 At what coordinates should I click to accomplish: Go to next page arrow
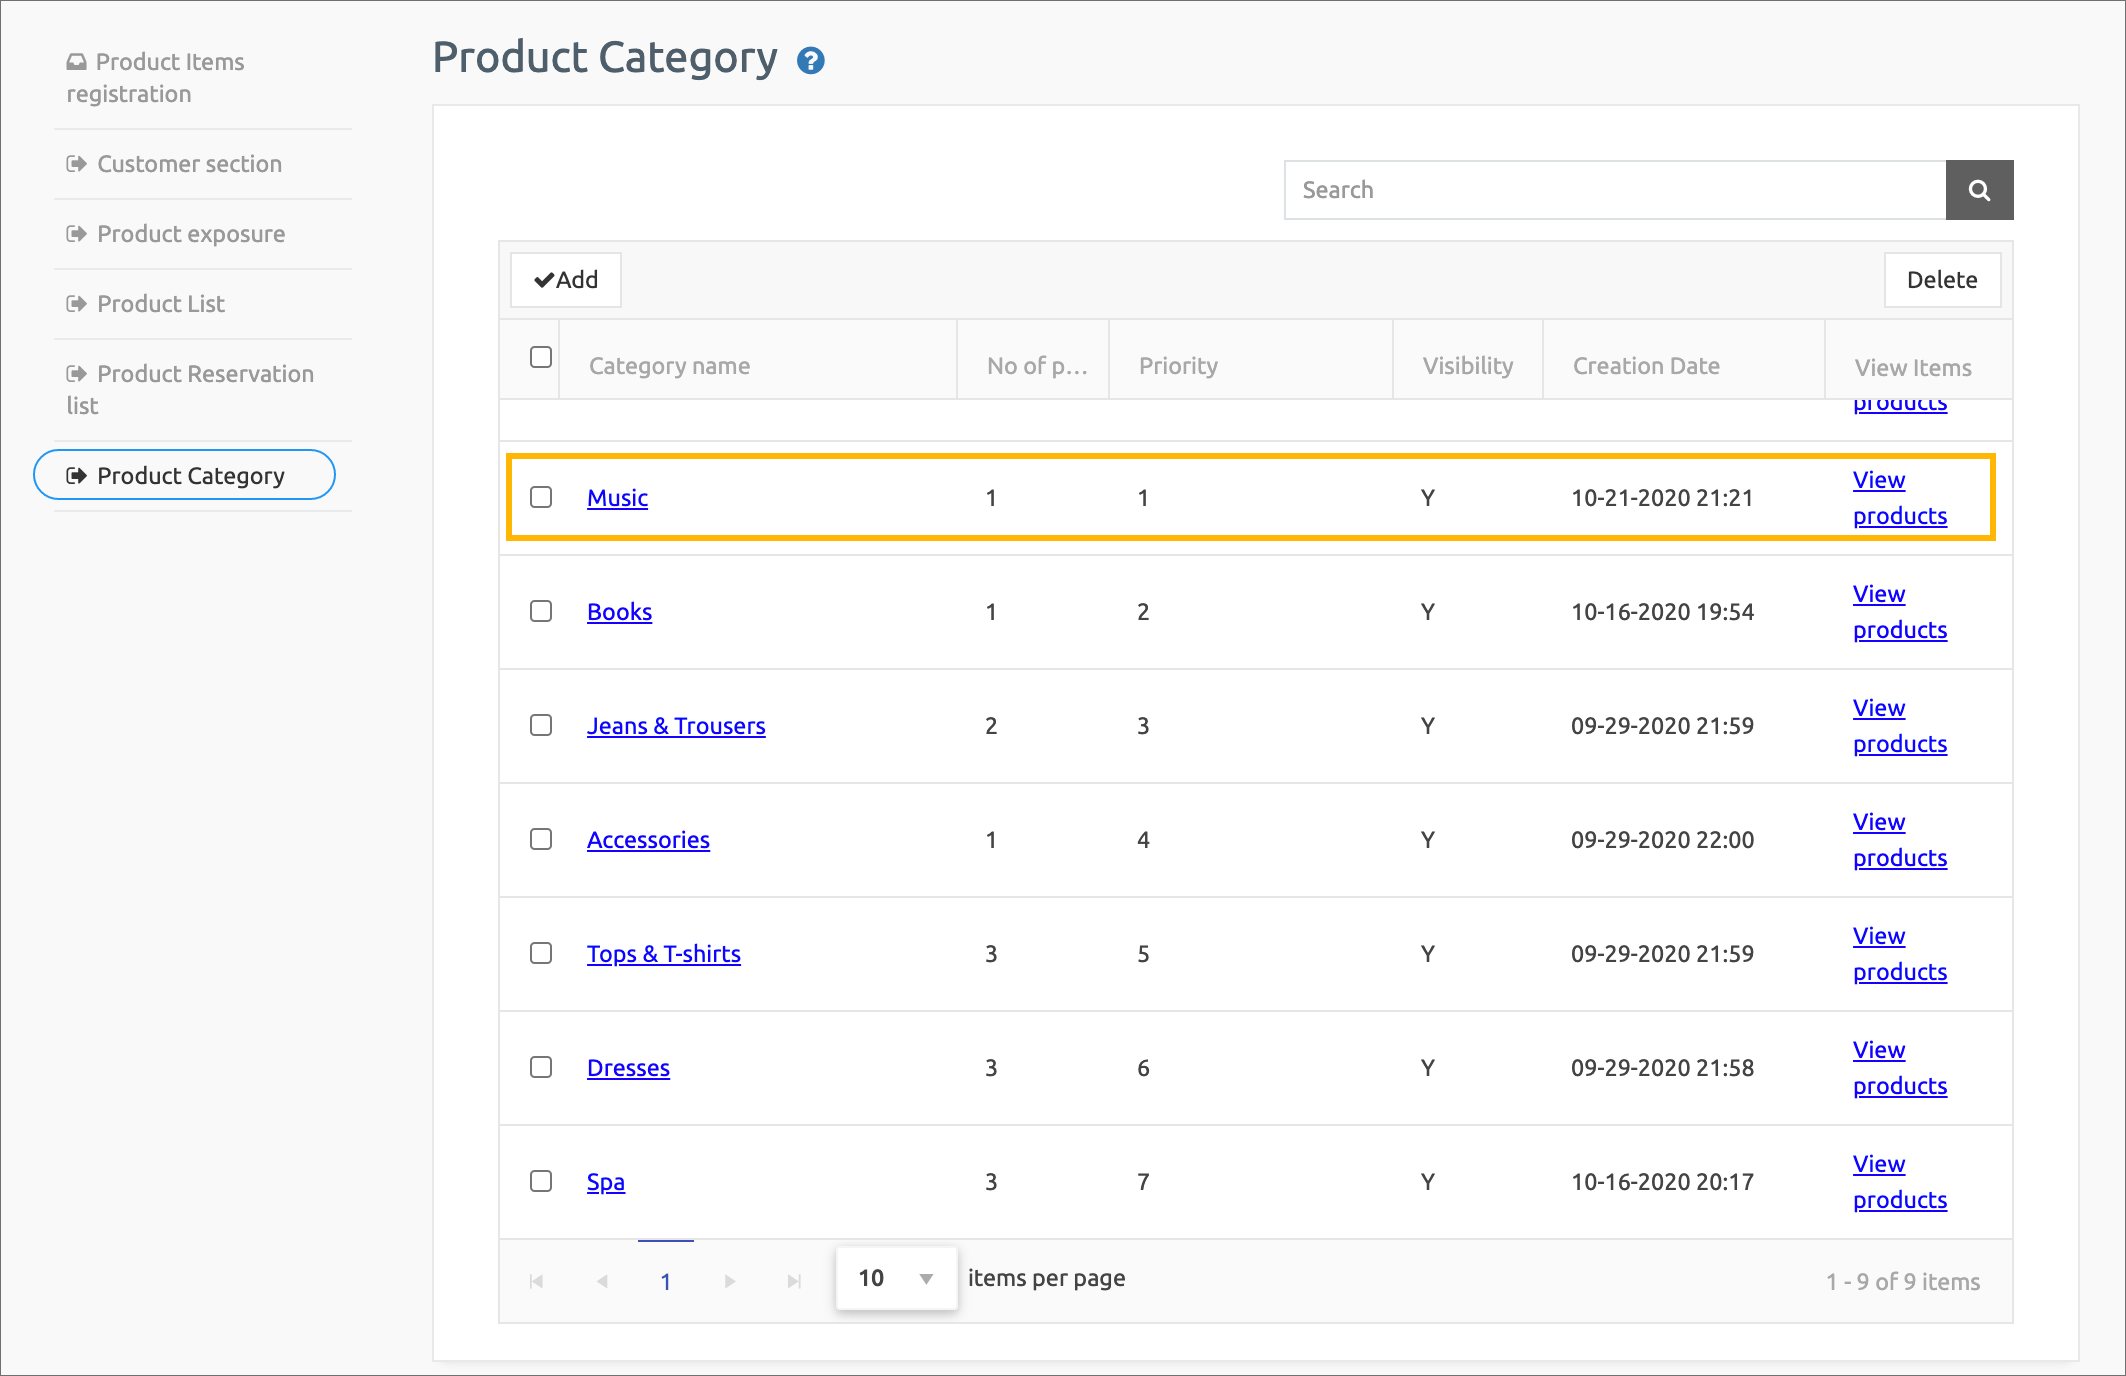[x=730, y=1281]
